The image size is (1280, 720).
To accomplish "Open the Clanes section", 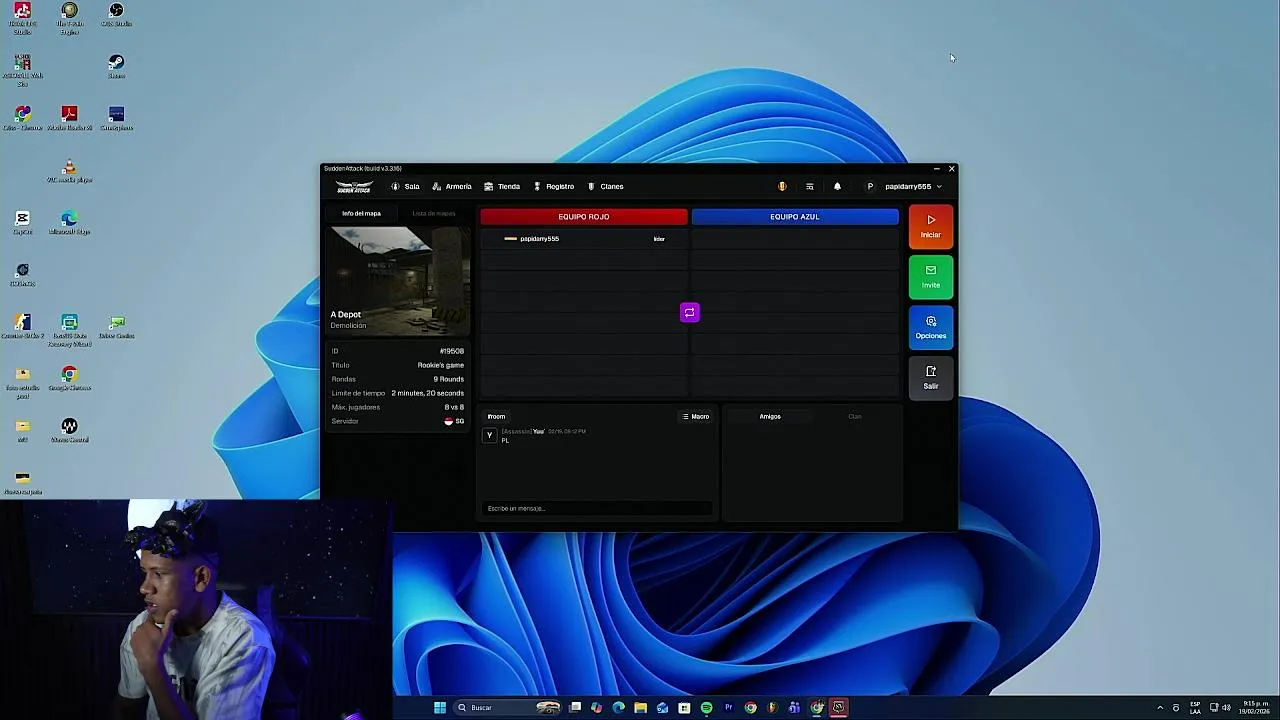I will pos(605,186).
